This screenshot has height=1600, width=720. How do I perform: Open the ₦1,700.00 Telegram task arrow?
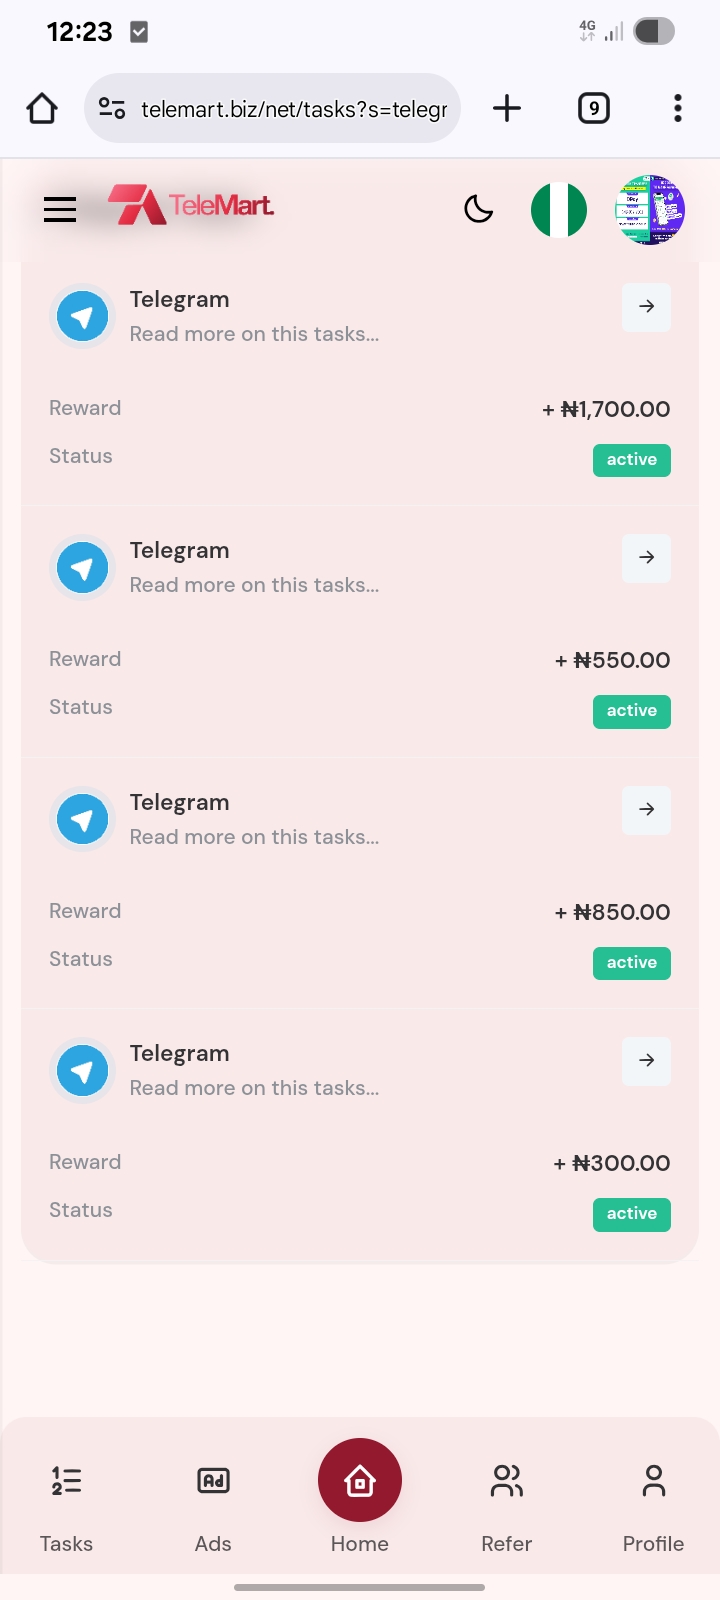coord(646,307)
